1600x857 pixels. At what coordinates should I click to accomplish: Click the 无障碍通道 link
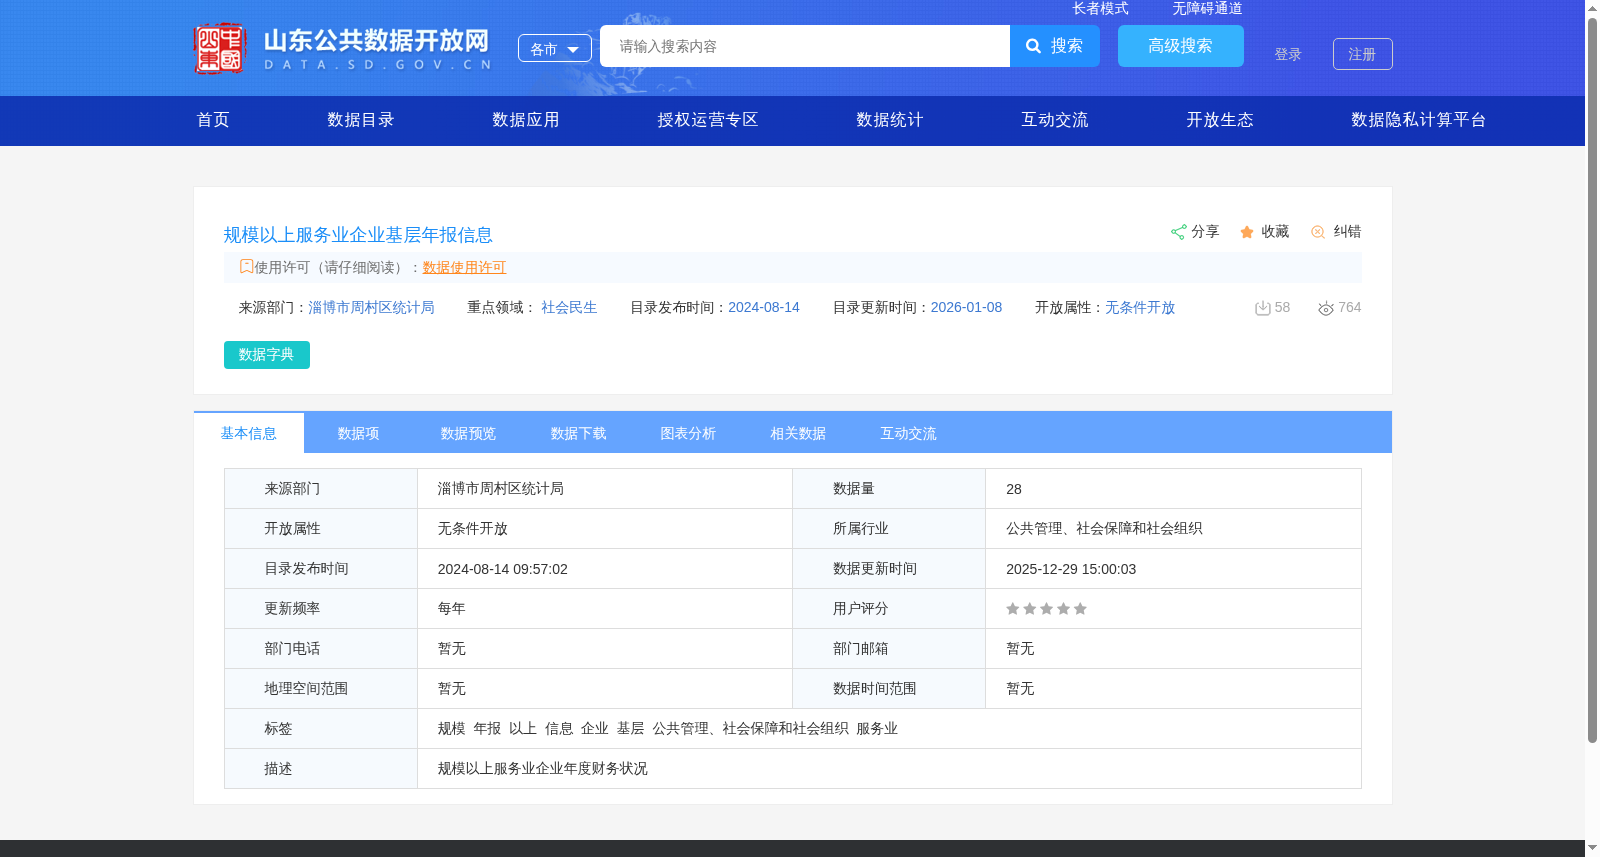pyautogui.click(x=1207, y=8)
